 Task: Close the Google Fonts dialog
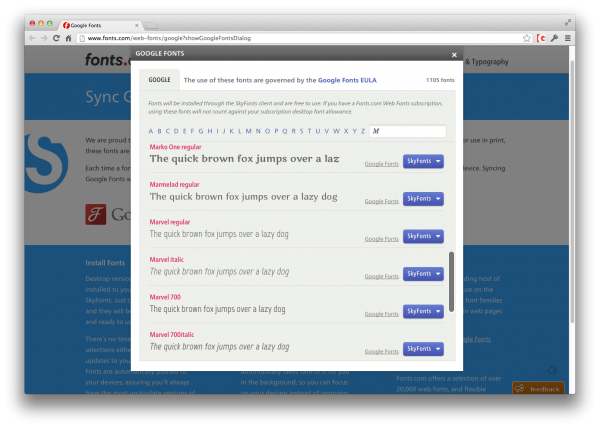pos(454,55)
